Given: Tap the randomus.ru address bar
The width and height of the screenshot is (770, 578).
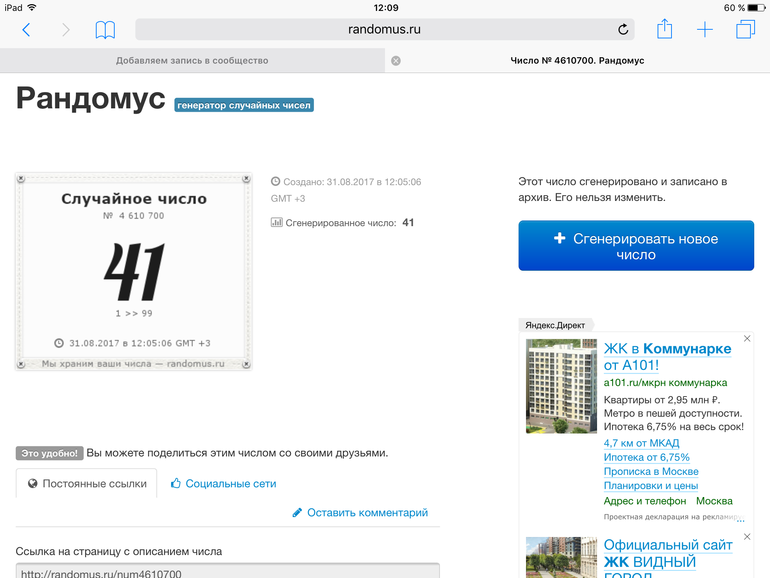Looking at the screenshot, I should coord(384,30).
